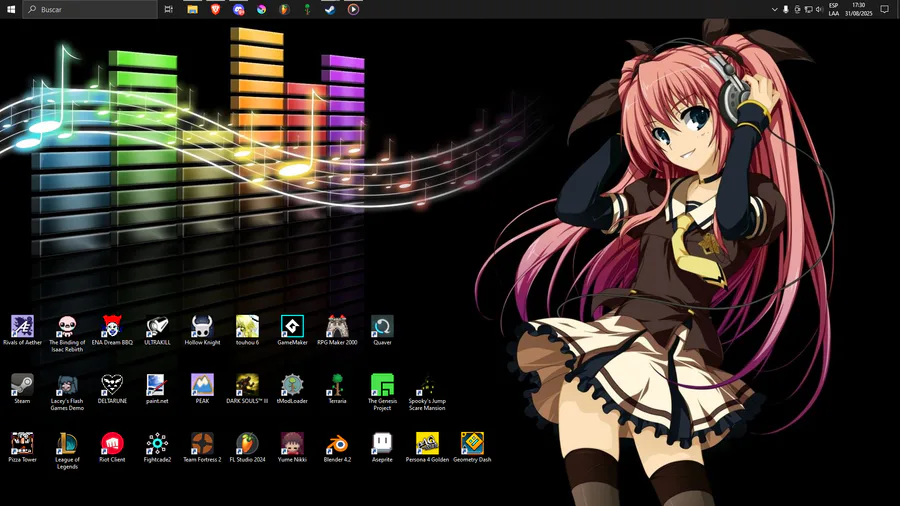900x506 pixels.
Task: Click the ULTRAKILL desktop shortcut
Action: pyautogui.click(x=157, y=326)
